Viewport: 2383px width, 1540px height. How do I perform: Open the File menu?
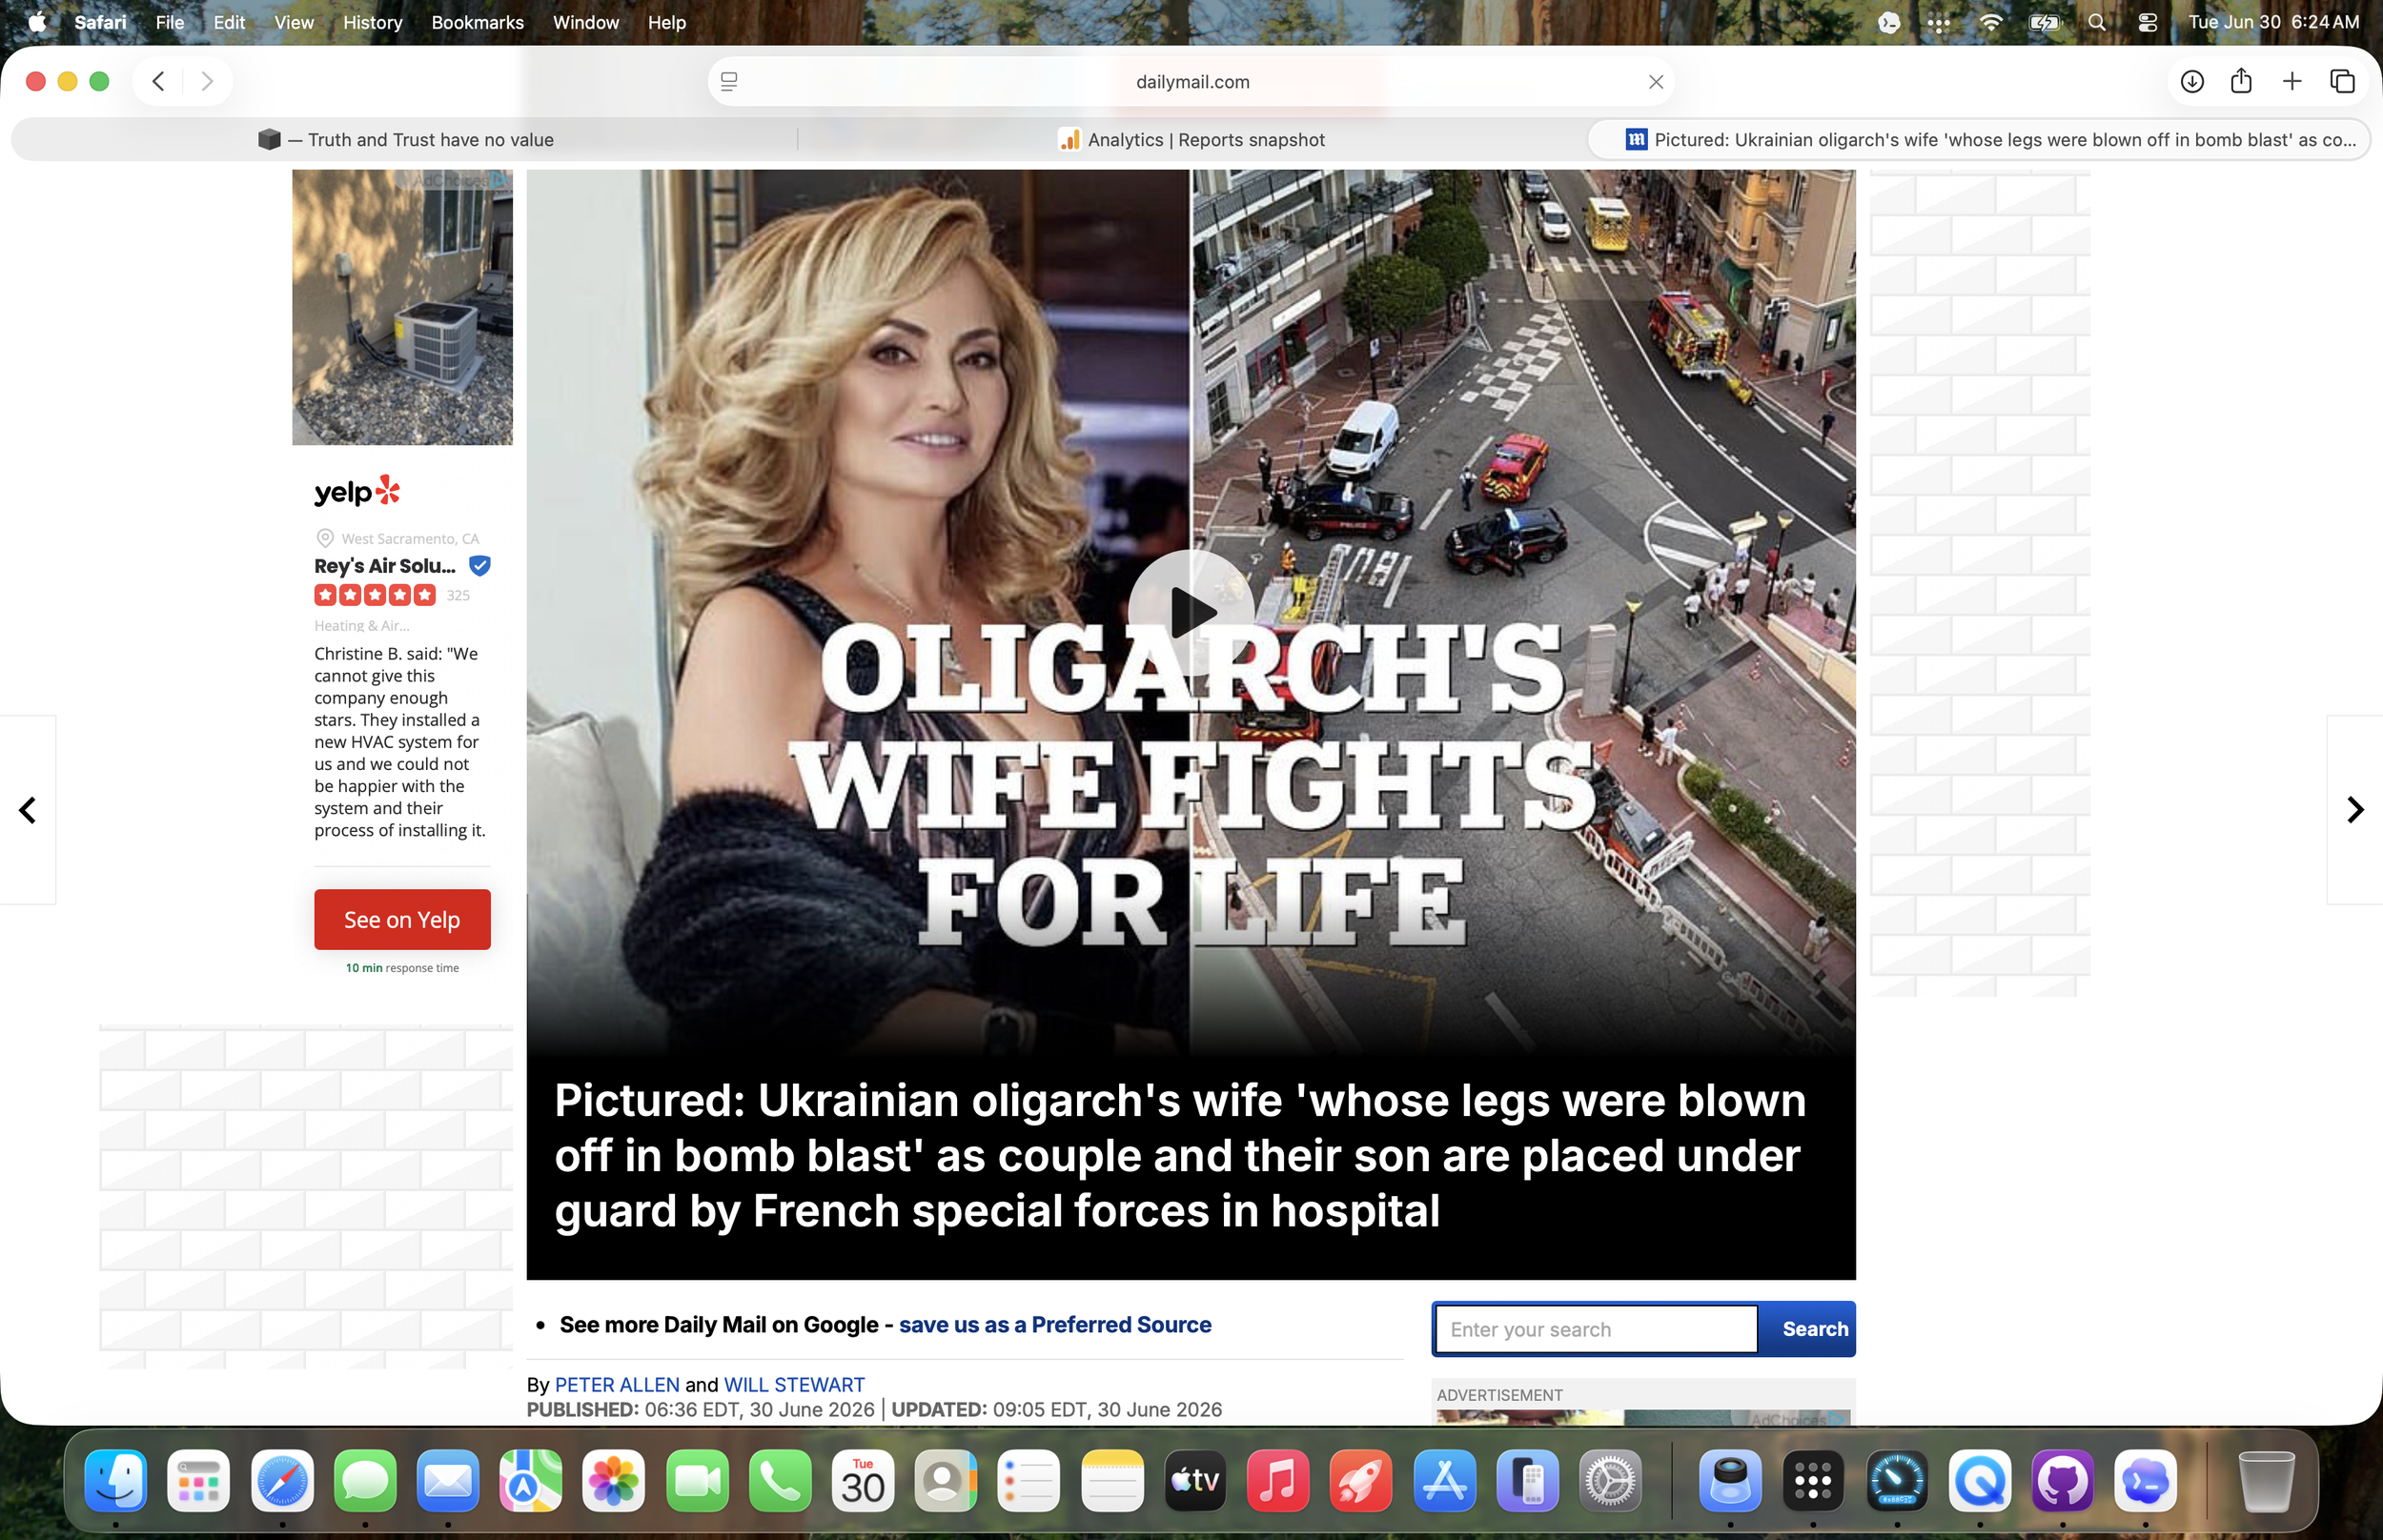click(170, 22)
